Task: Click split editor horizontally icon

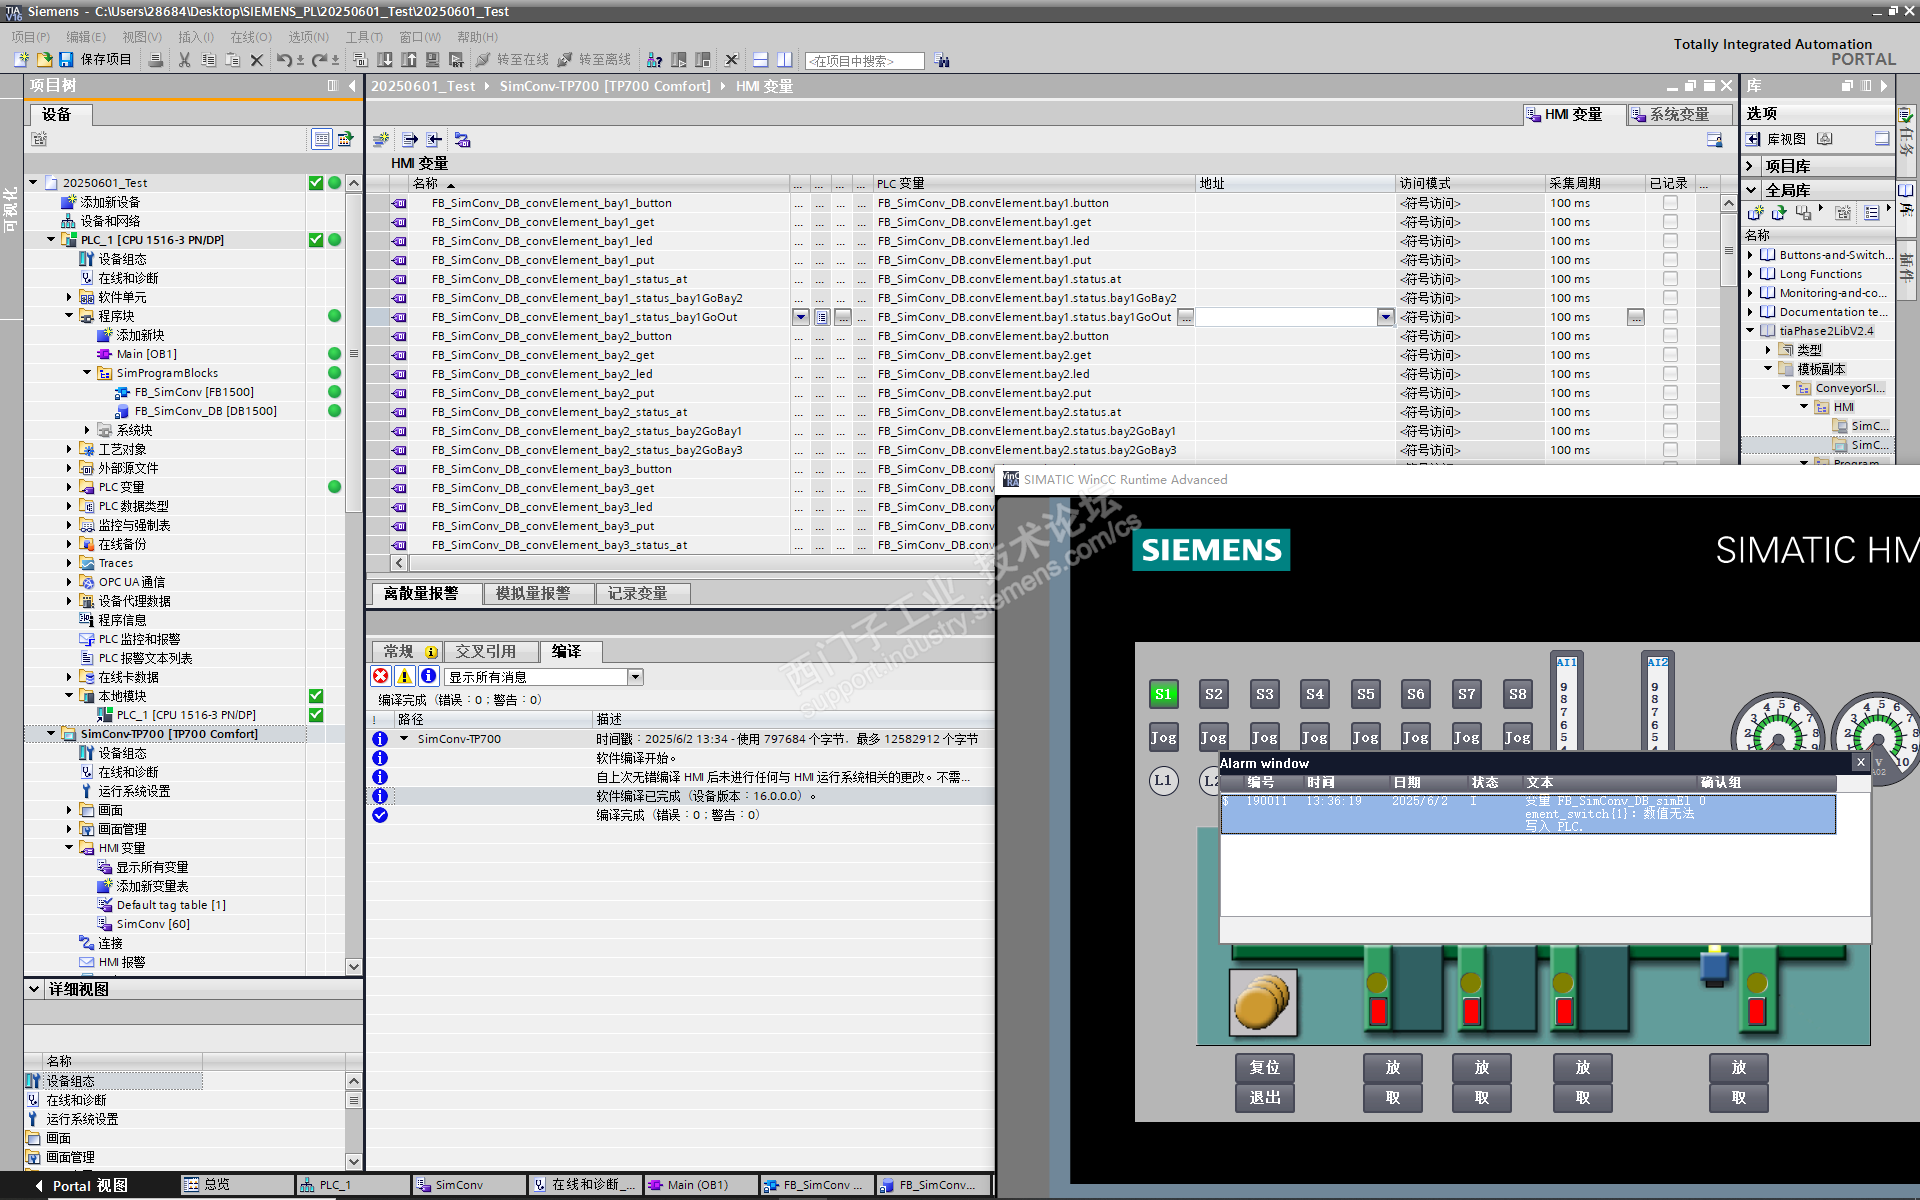Action: tap(761, 60)
